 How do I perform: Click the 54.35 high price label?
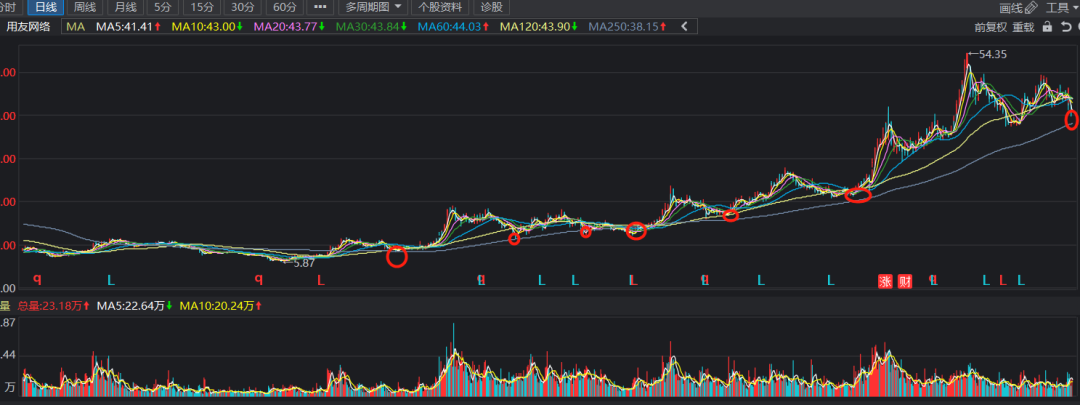[992, 54]
